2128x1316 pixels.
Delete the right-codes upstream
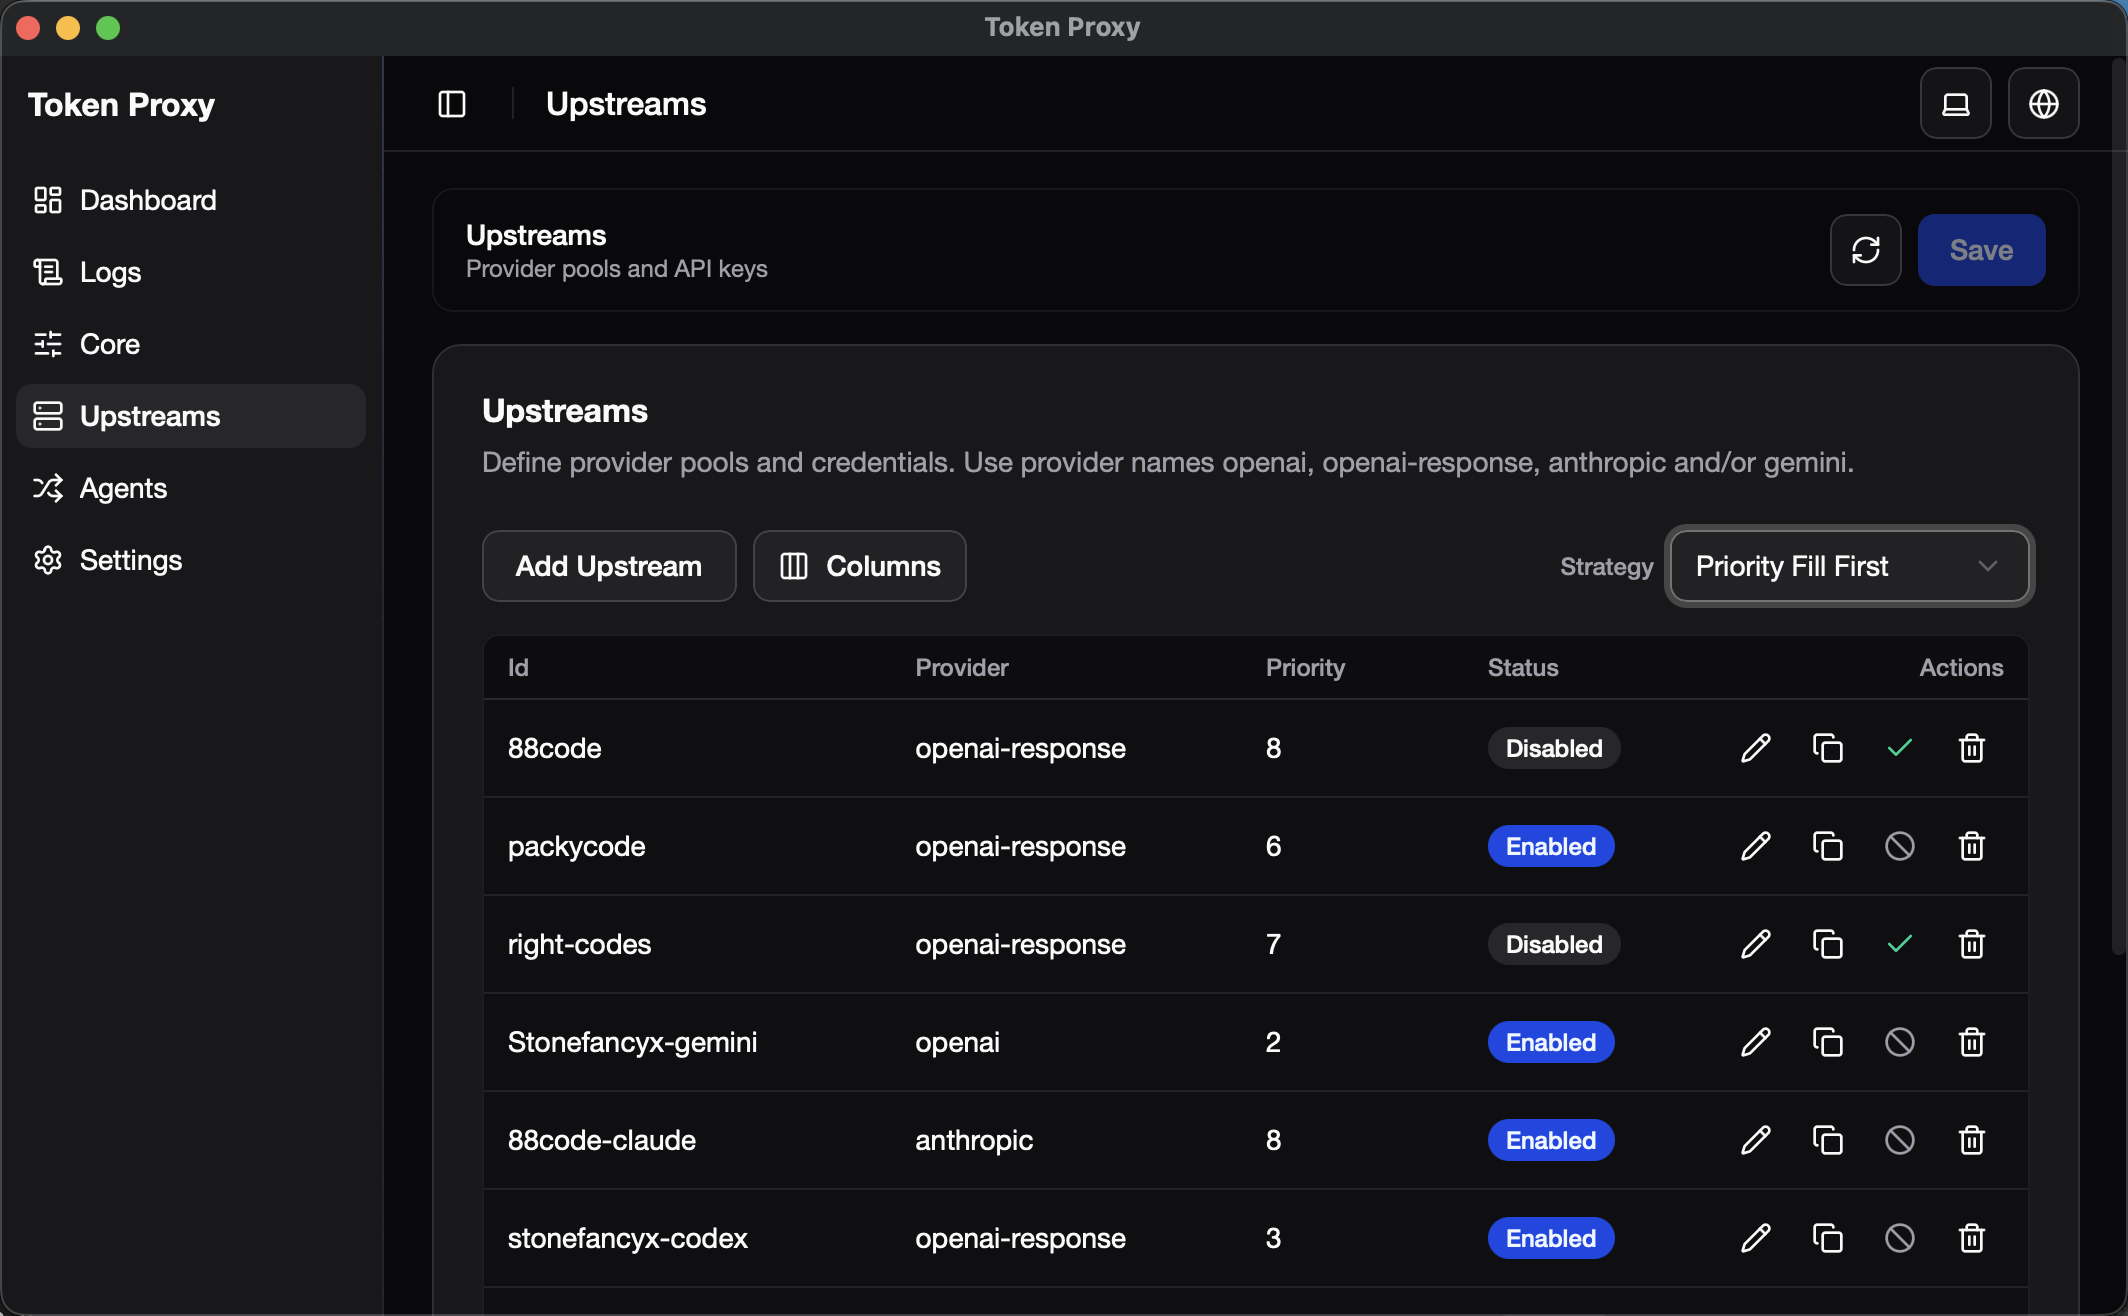(1971, 944)
